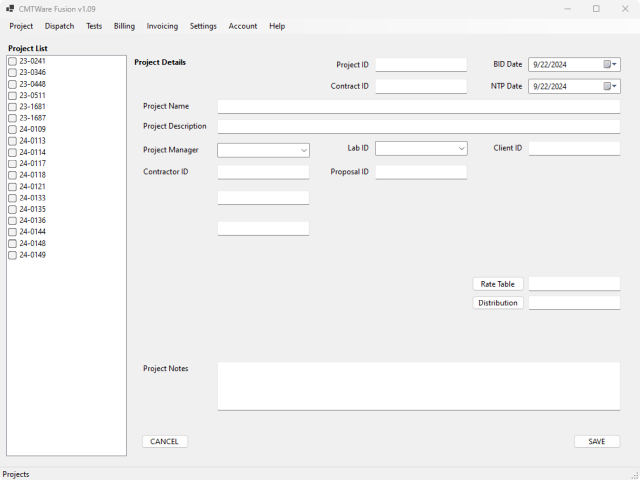The image size is (640, 480).
Task: Open the Settings menu
Action: (203, 26)
